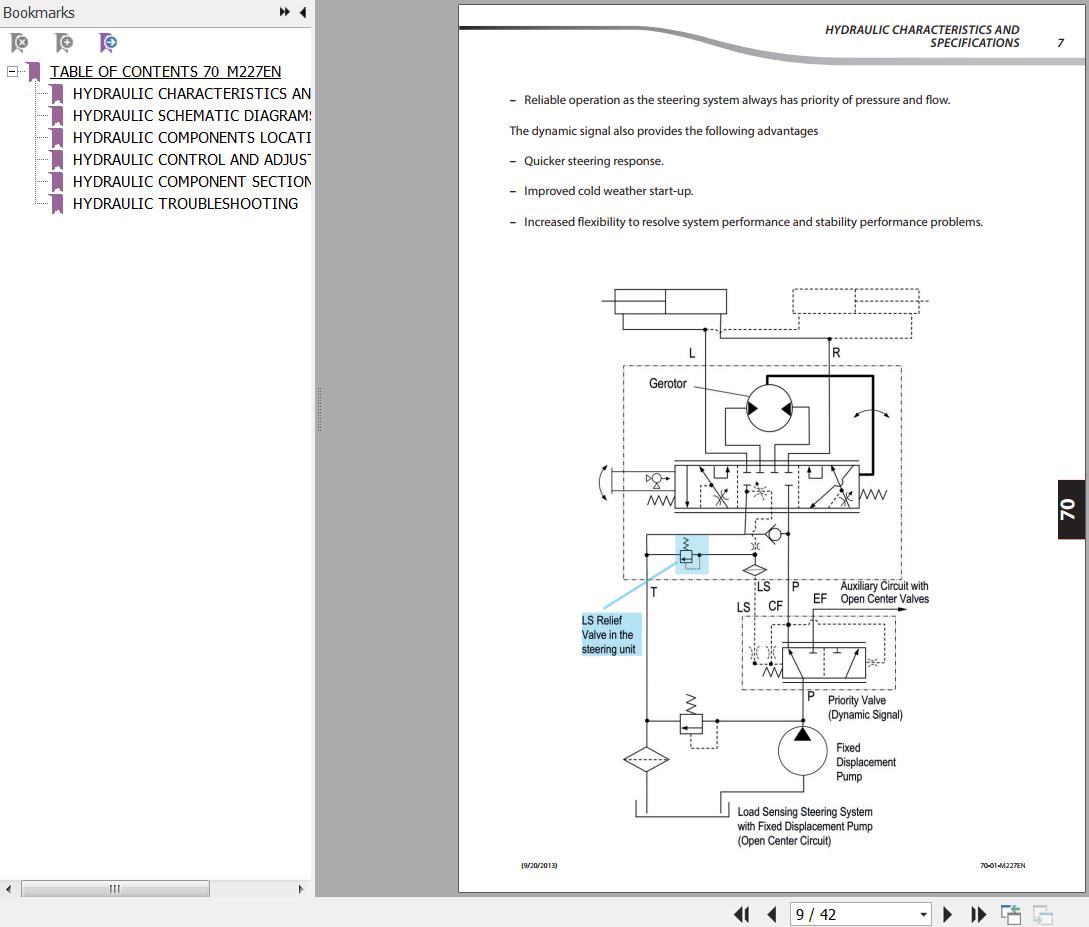Viewport: 1089px width, 927px height.
Task: Click the bookmarks panel horizontal scrollbar thumb
Action: 115,889
